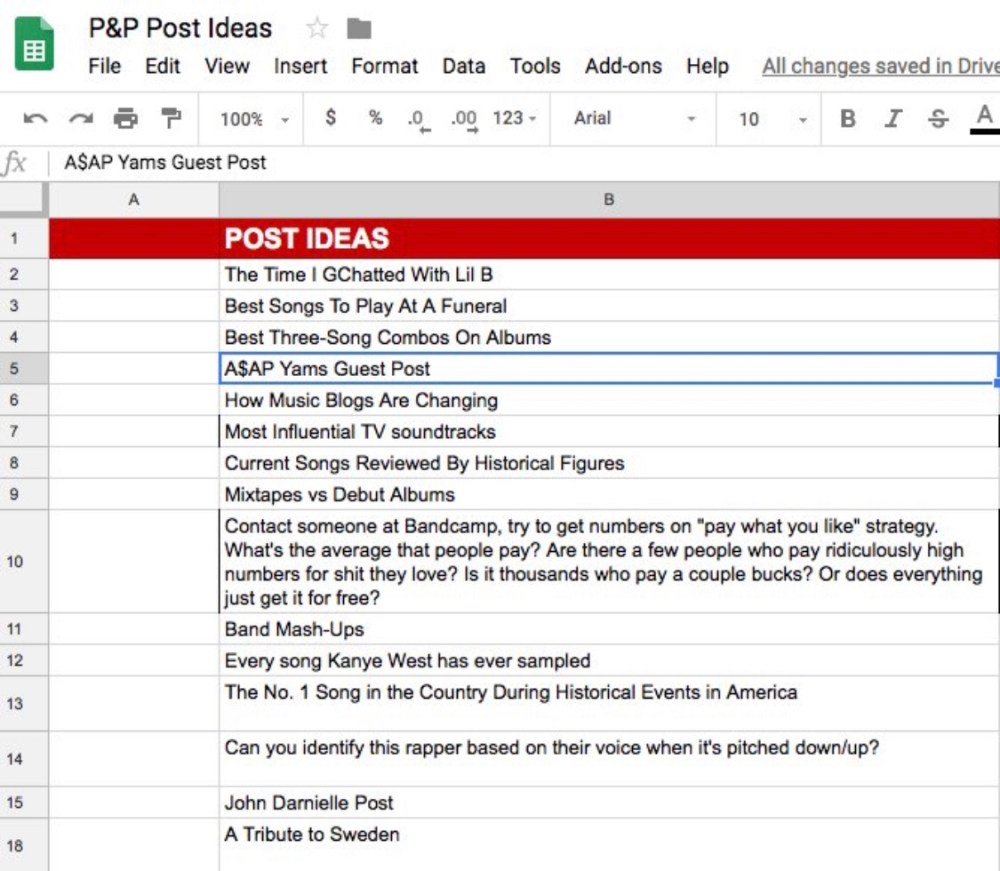1000x871 pixels.
Task: Open the Format menu
Action: pyautogui.click(x=384, y=66)
